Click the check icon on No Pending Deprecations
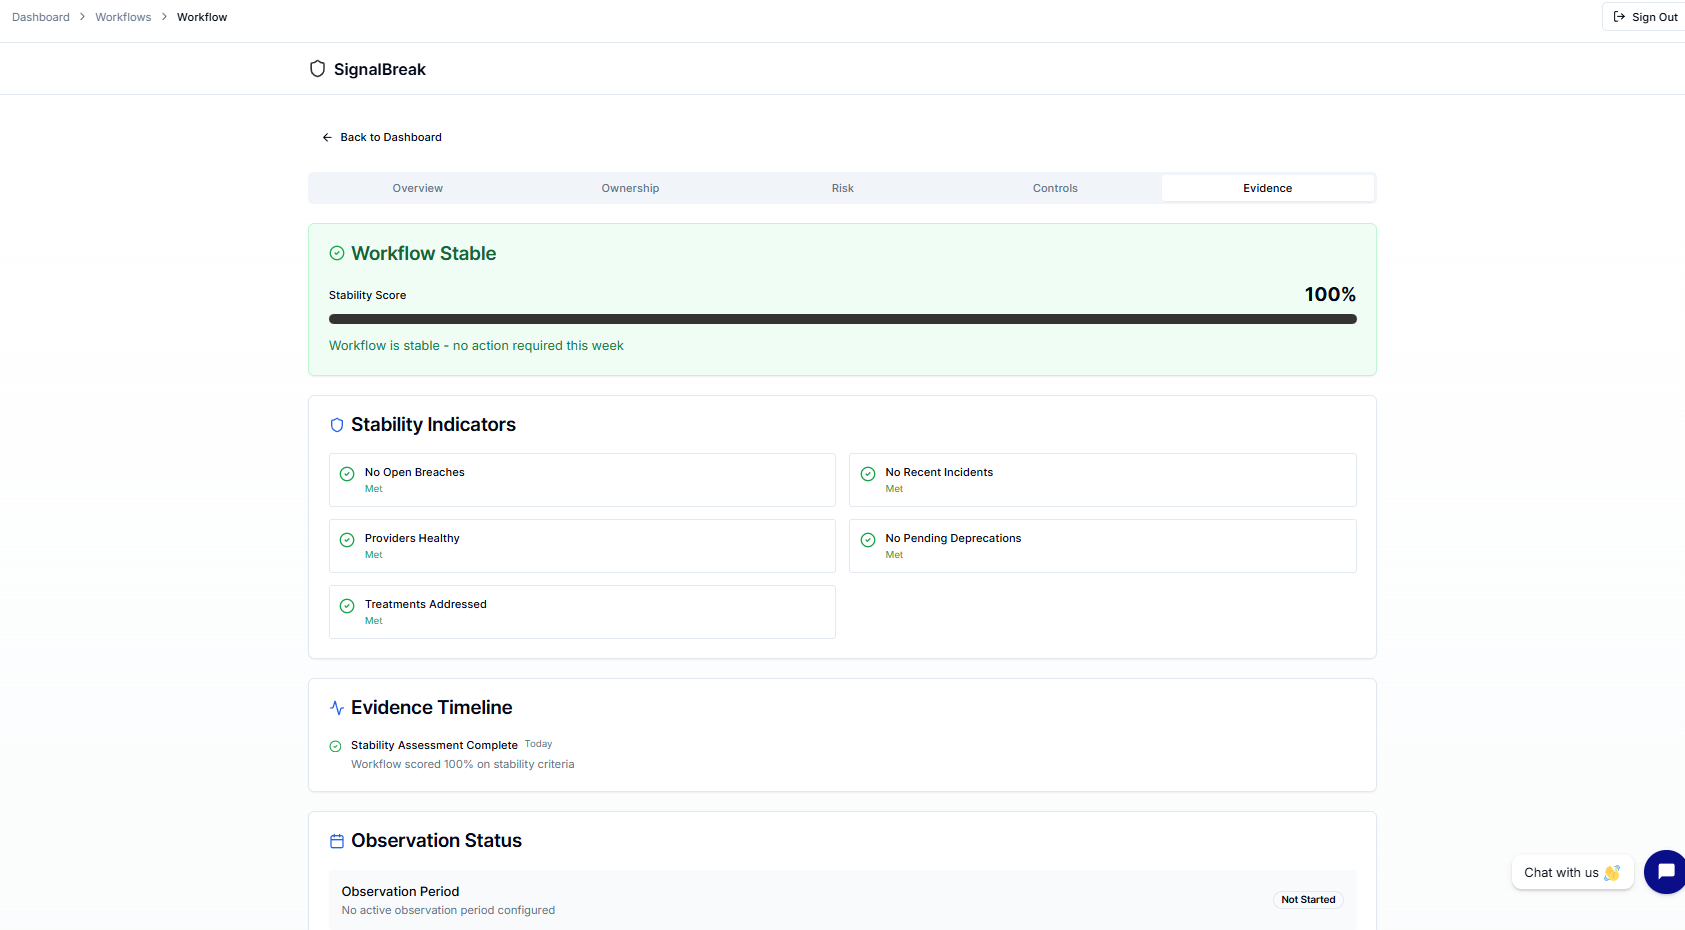1685x930 pixels. (868, 539)
